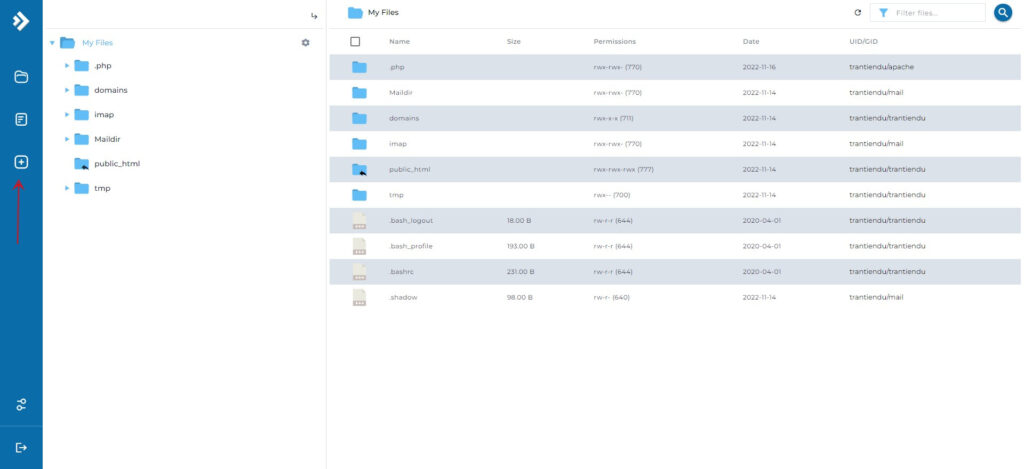Sort files by the Name column header

(x=400, y=41)
